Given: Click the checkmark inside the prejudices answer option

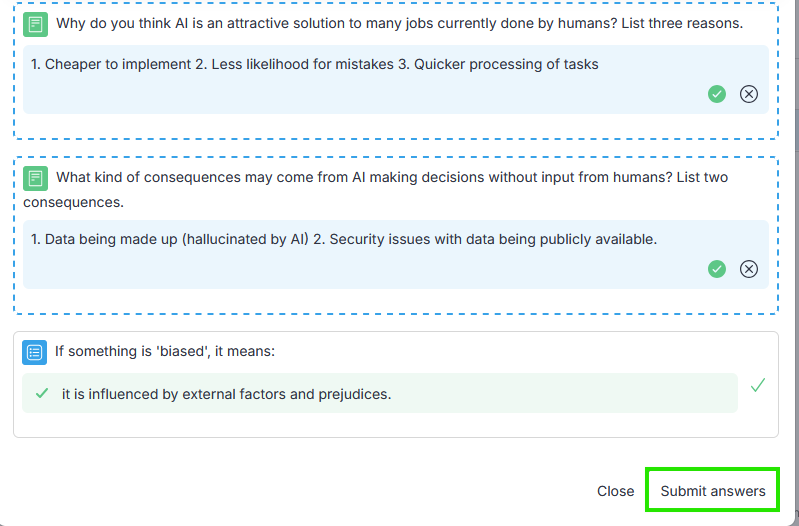Looking at the screenshot, I should pos(42,394).
